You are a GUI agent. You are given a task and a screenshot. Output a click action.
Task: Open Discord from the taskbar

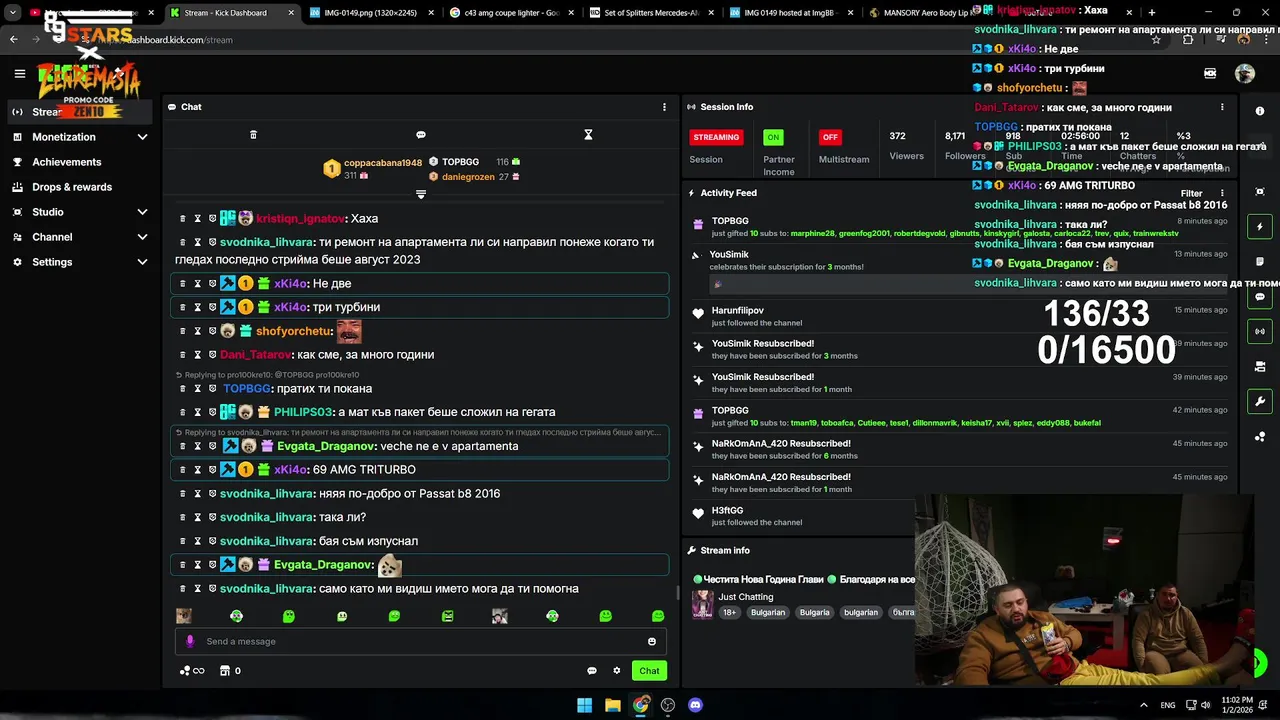[x=695, y=705]
